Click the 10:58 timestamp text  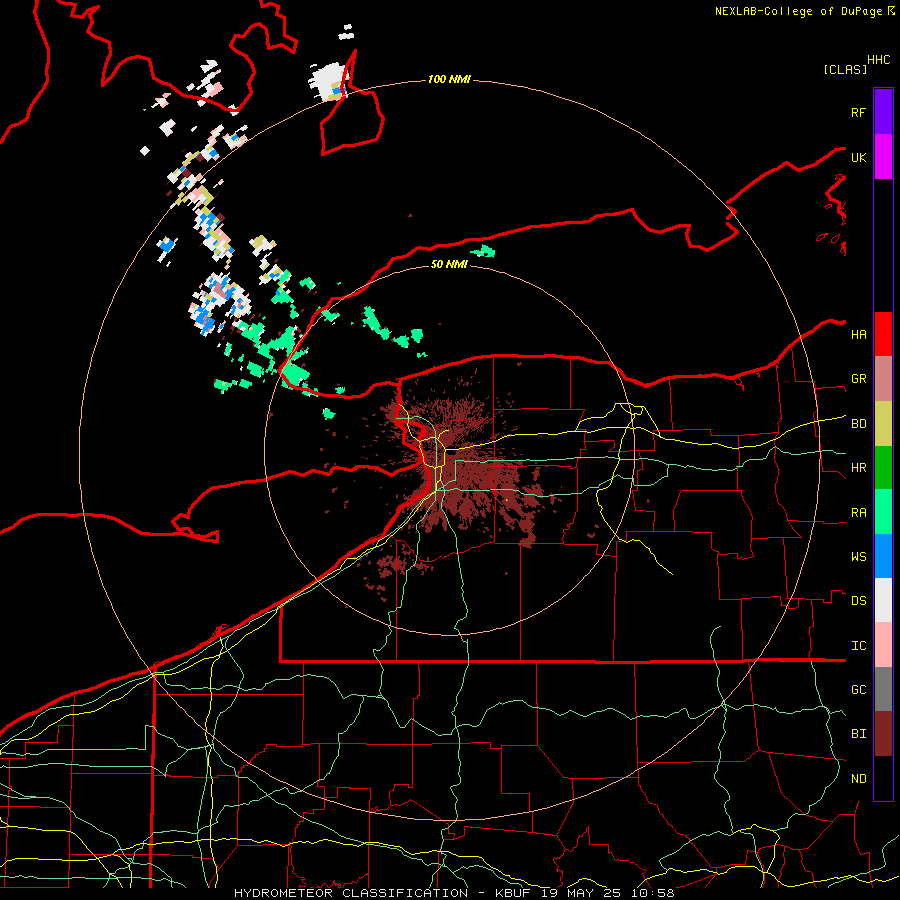(x=653, y=893)
